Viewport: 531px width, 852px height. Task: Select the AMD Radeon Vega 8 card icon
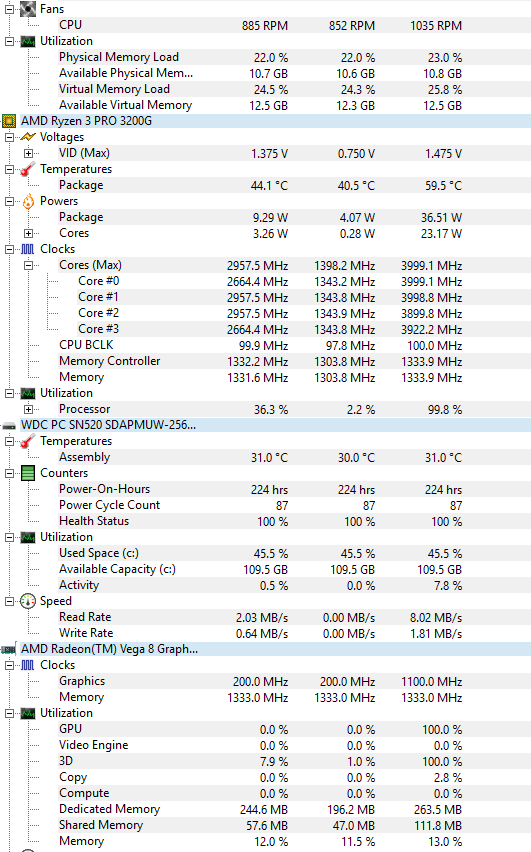pyautogui.click(x=9, y=649)
